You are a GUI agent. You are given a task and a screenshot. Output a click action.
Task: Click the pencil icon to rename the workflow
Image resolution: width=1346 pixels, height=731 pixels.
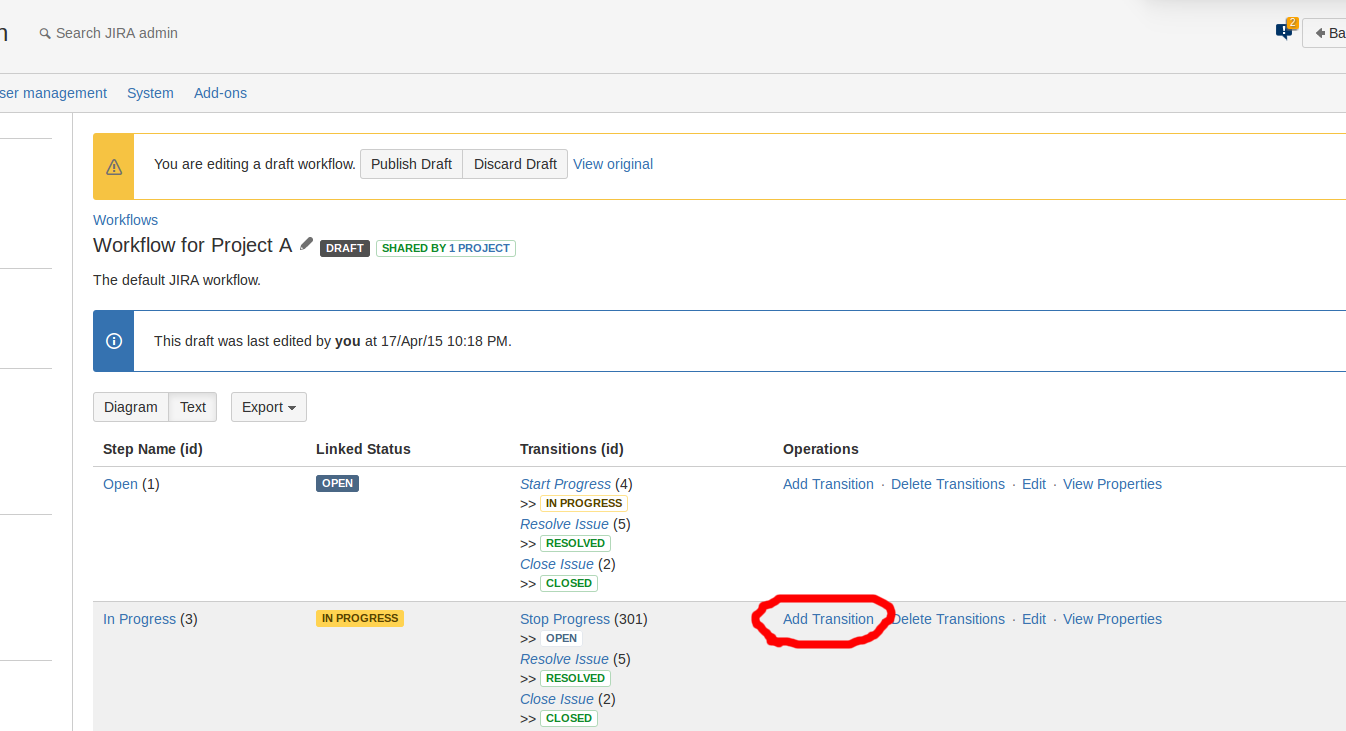[306, 243]
